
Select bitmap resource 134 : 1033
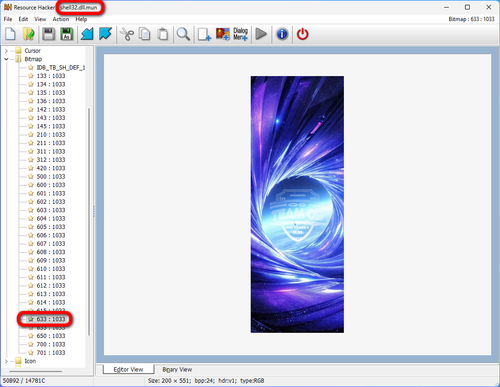point(51,84)
